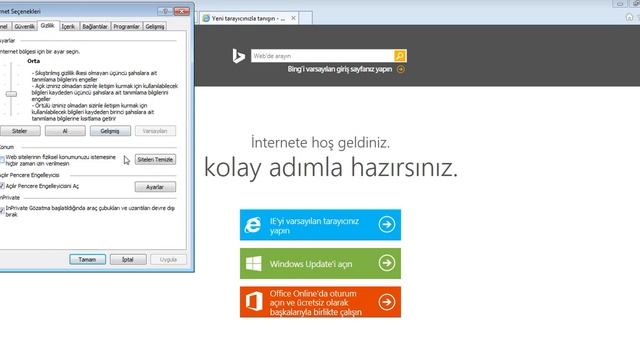Click the Gelişmiş button under privacy settings

coord(110,131)
